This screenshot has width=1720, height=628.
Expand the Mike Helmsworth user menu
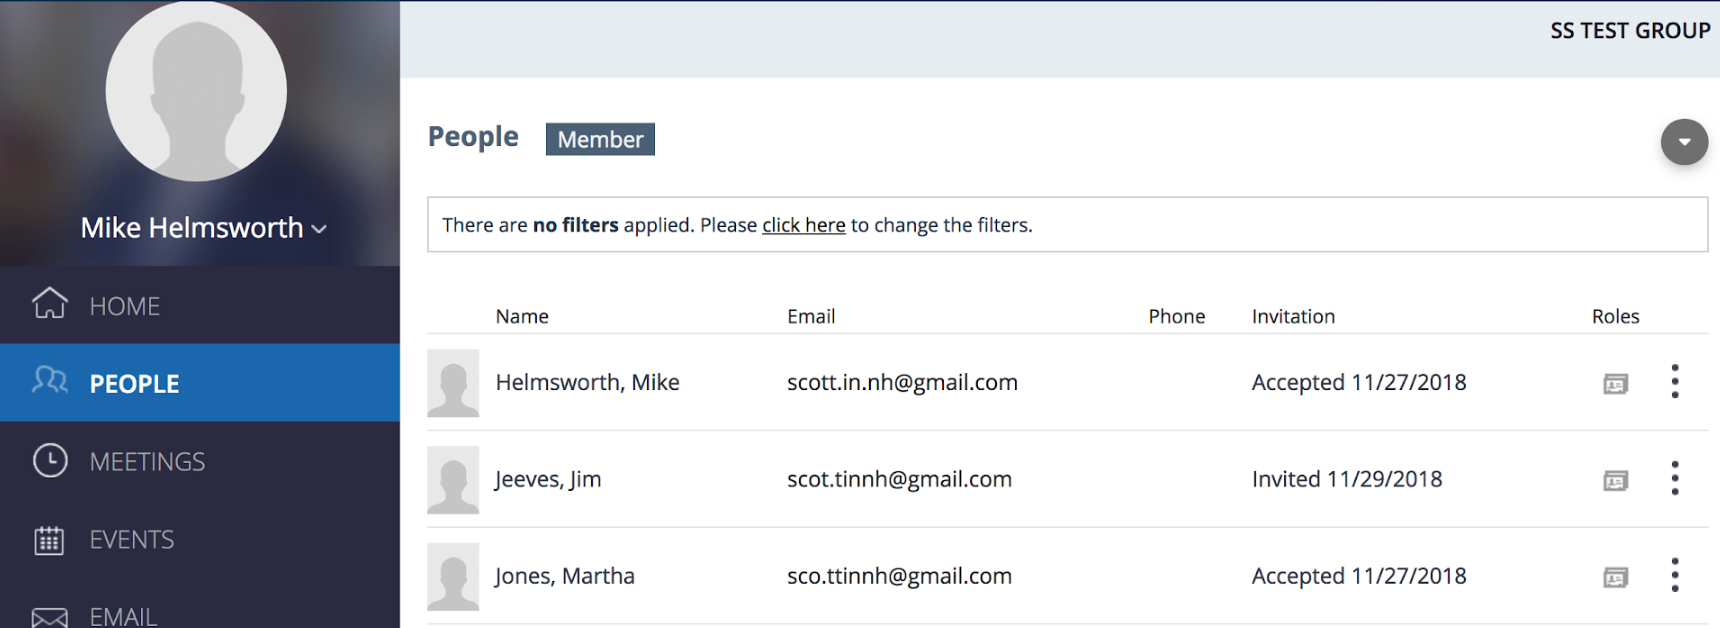pyautogui.click(x=204, y=228)
